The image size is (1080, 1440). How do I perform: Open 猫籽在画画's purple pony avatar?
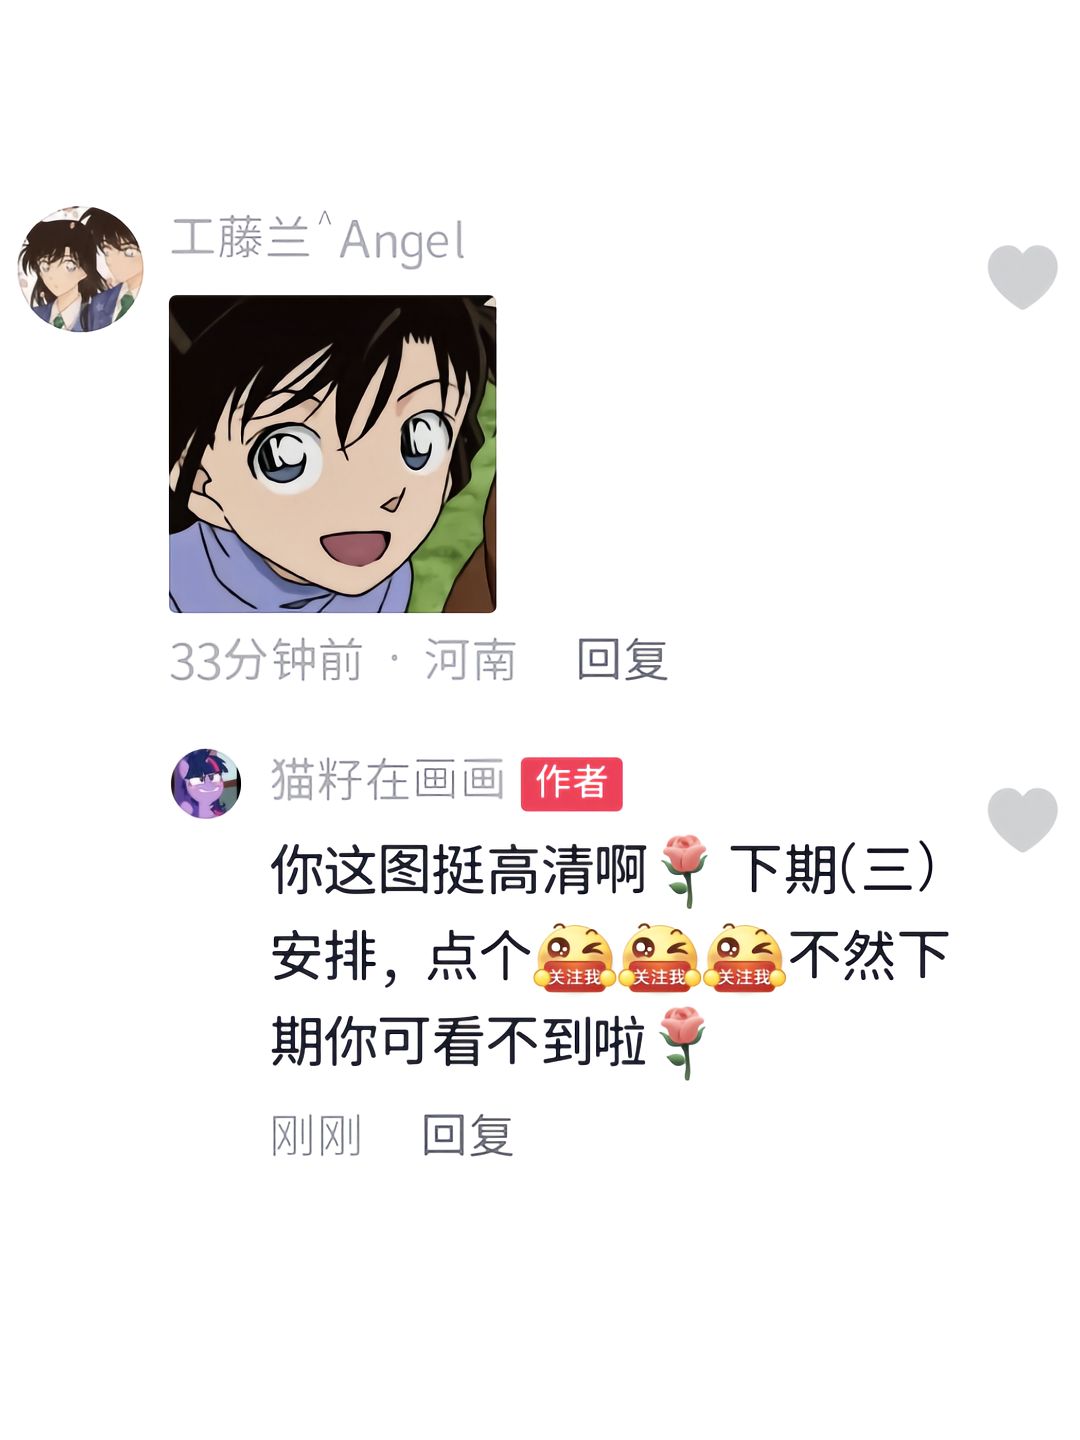[206, 783]
